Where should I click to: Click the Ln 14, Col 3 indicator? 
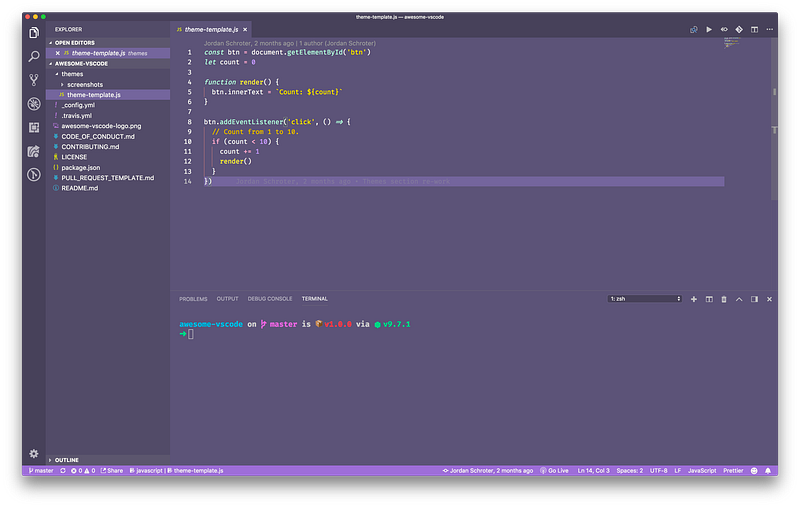tap(593, 471)
